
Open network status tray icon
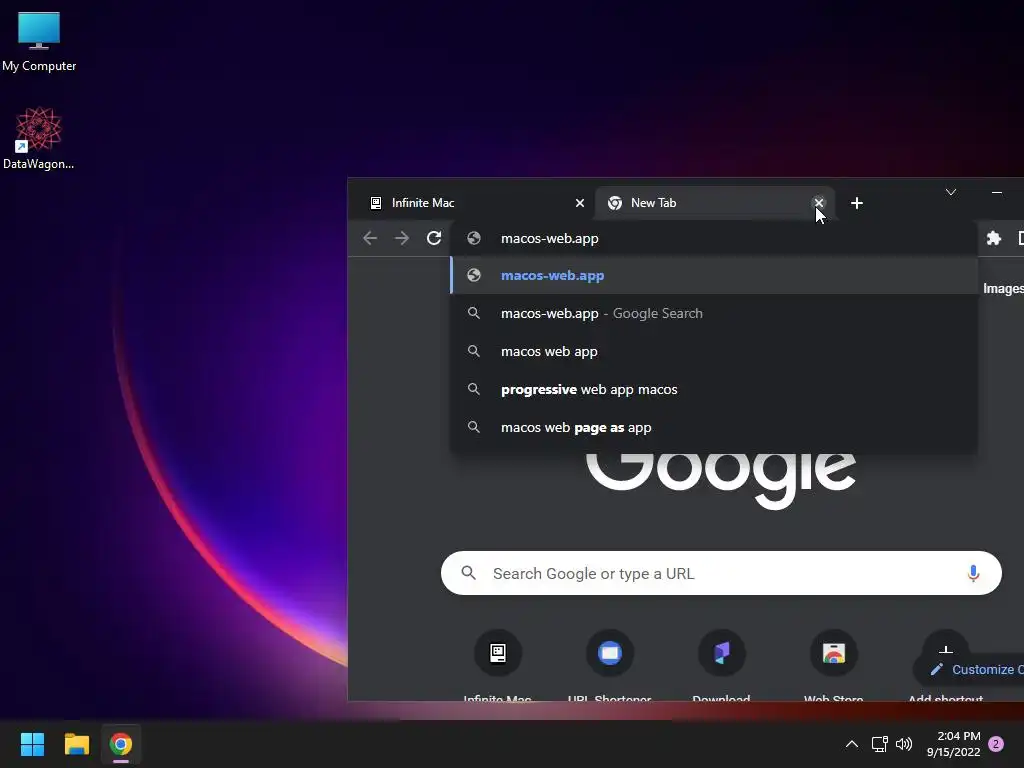click(880, 744)
